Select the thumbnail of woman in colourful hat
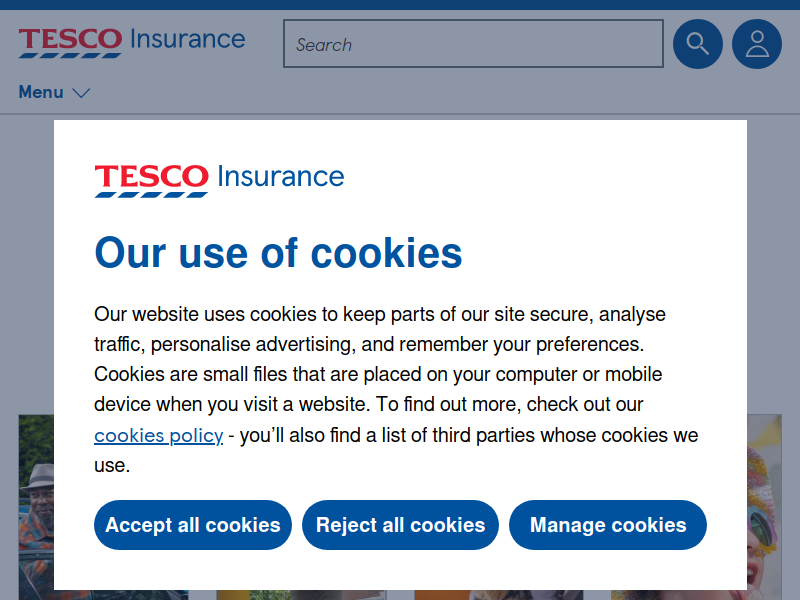This screenshot has width=800, height=600. pyautogui.click(x=764, y=507)
